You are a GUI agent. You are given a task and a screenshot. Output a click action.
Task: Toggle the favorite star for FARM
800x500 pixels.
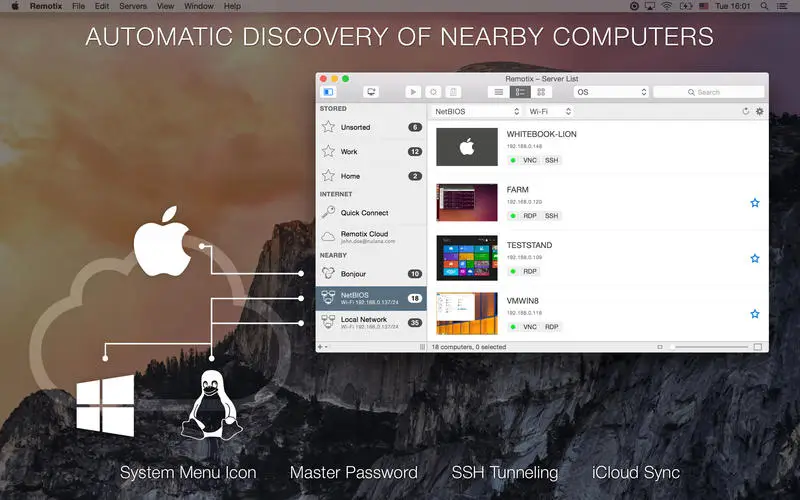point(755,203)
